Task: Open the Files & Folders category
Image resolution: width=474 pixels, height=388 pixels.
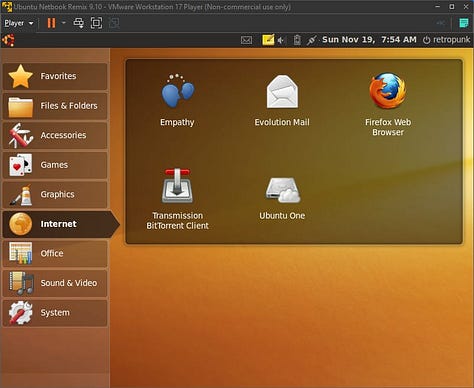Action: point(55,106)
